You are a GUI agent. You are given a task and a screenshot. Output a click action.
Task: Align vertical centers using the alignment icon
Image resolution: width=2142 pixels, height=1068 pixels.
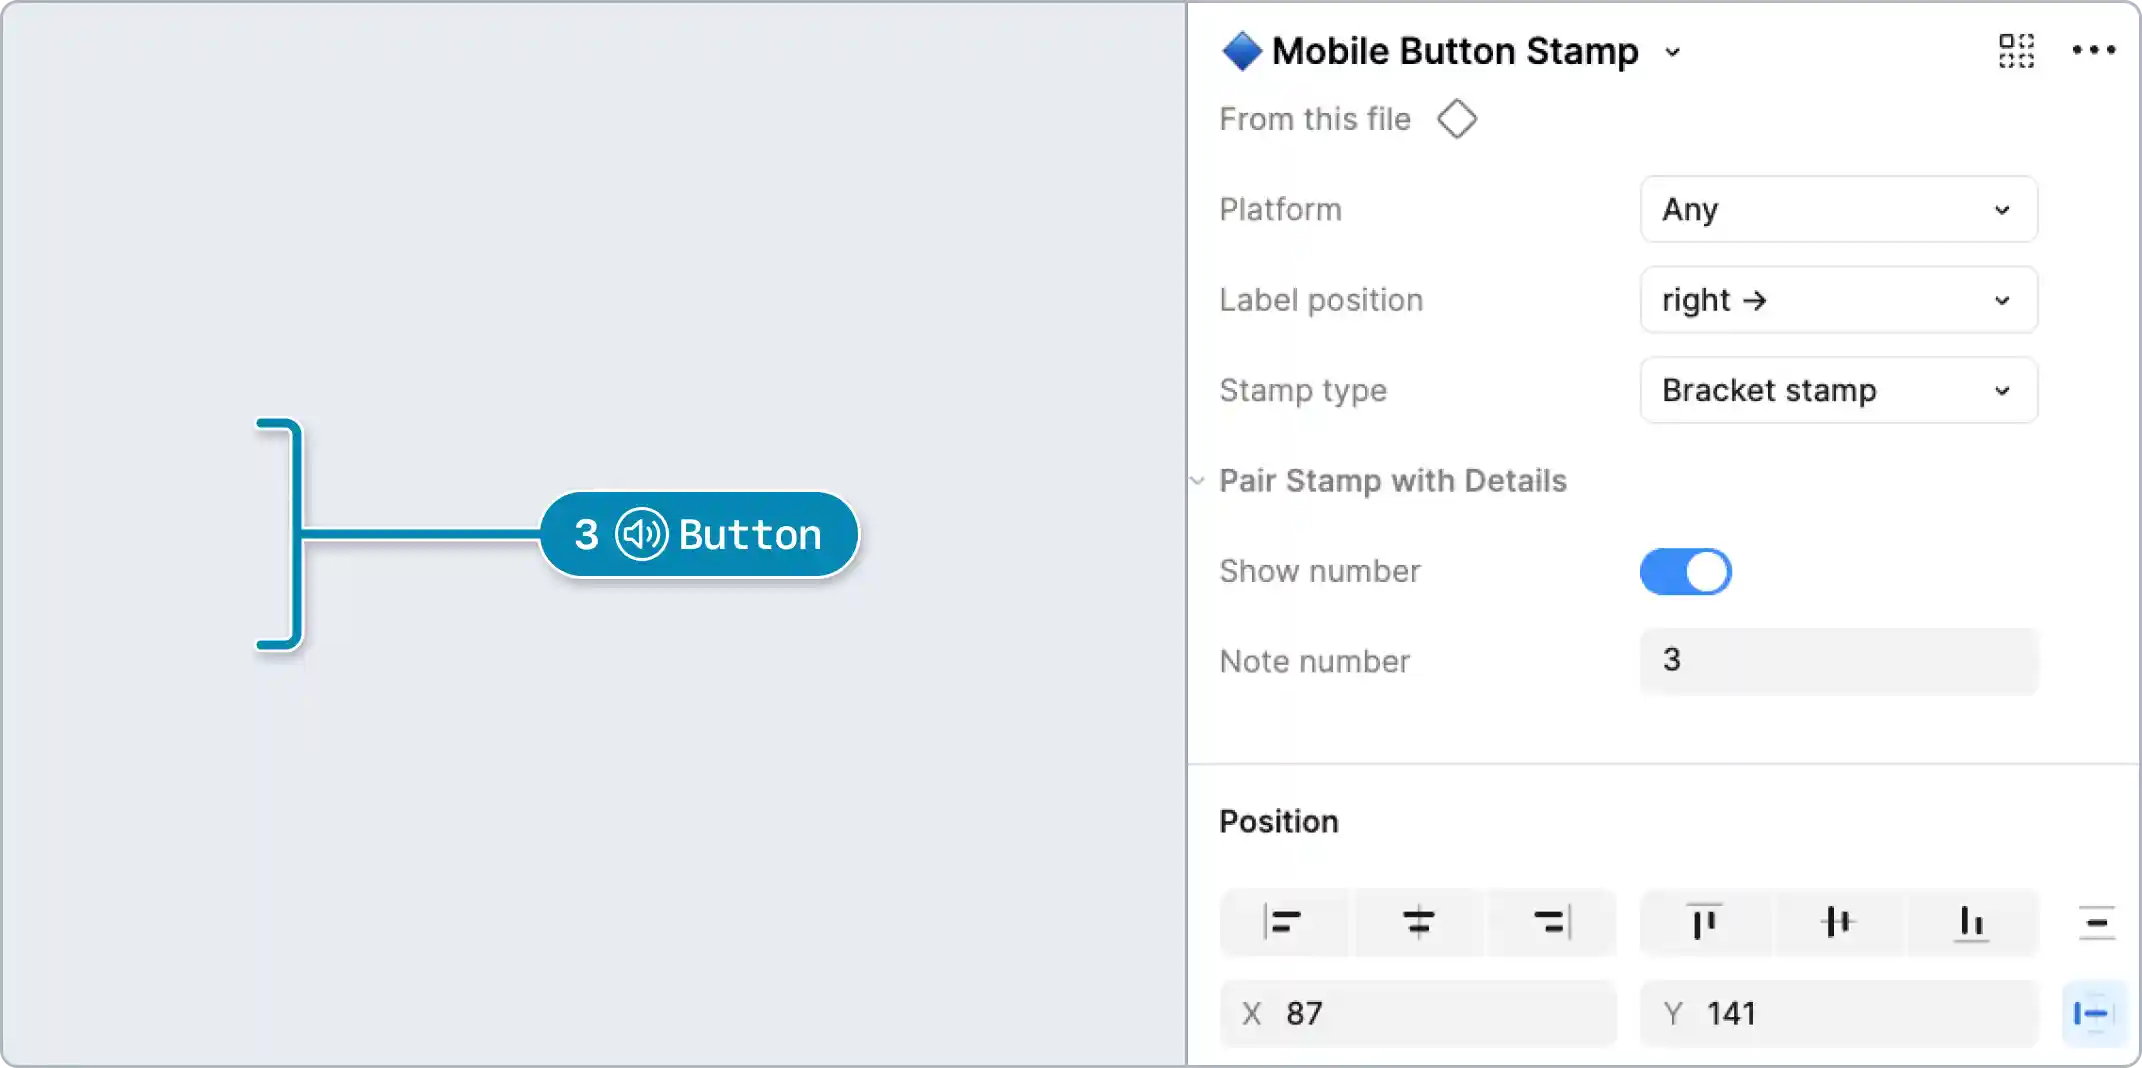(1838, 923)
